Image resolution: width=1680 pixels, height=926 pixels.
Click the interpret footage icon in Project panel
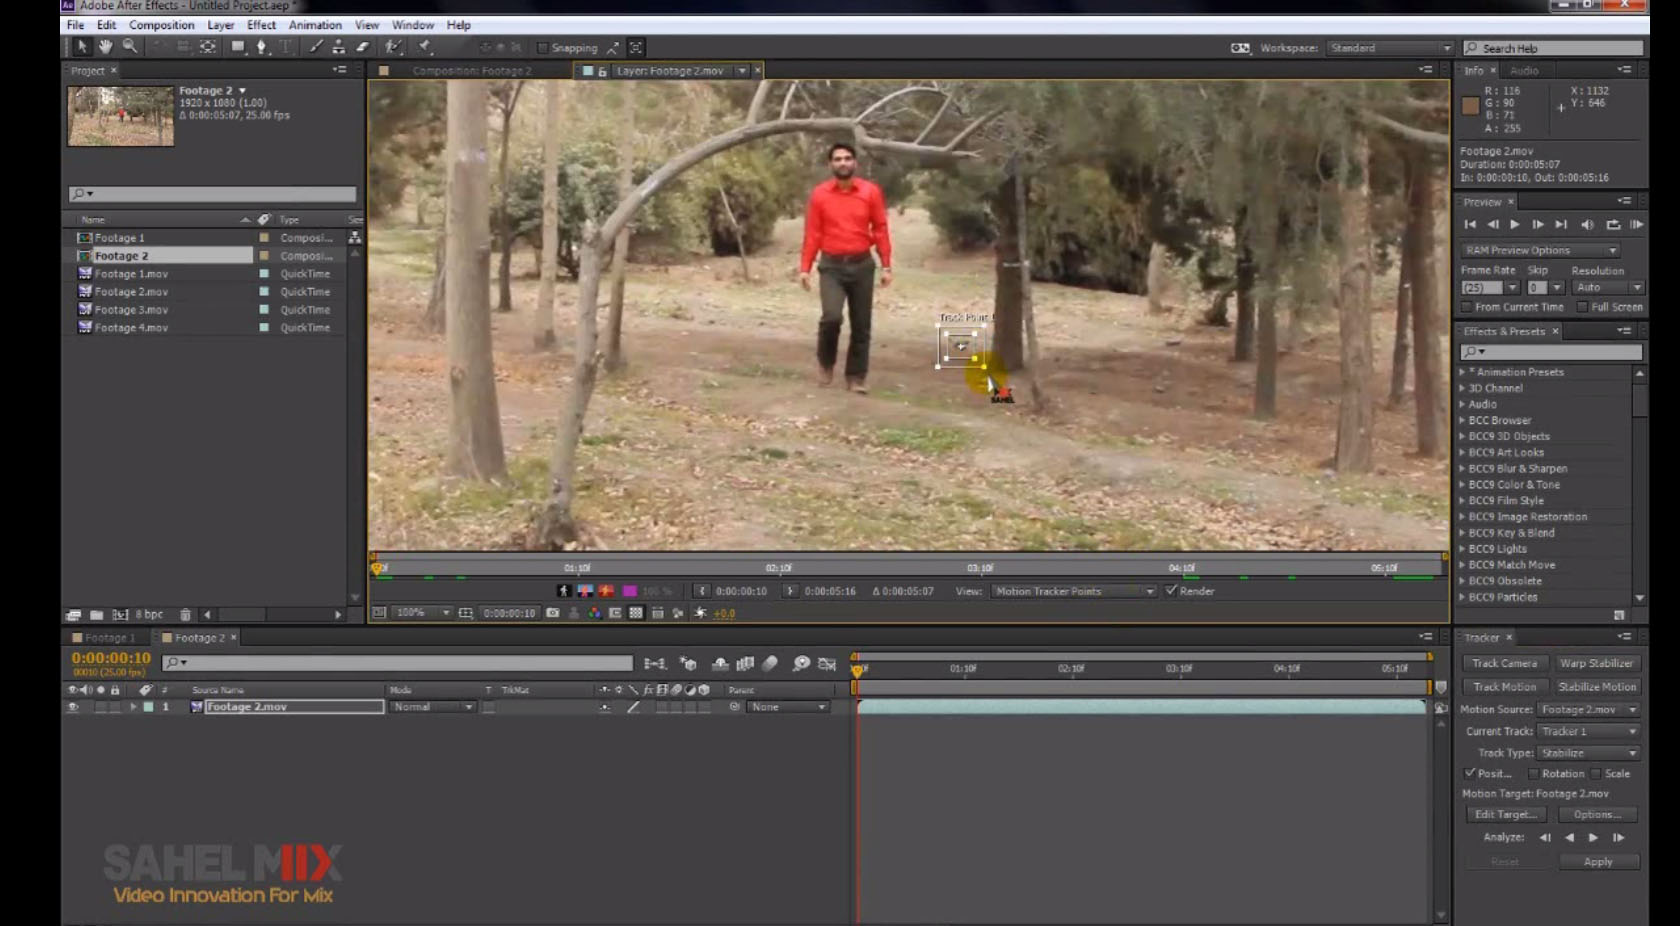pyautogui.click(x=73, y=615)
